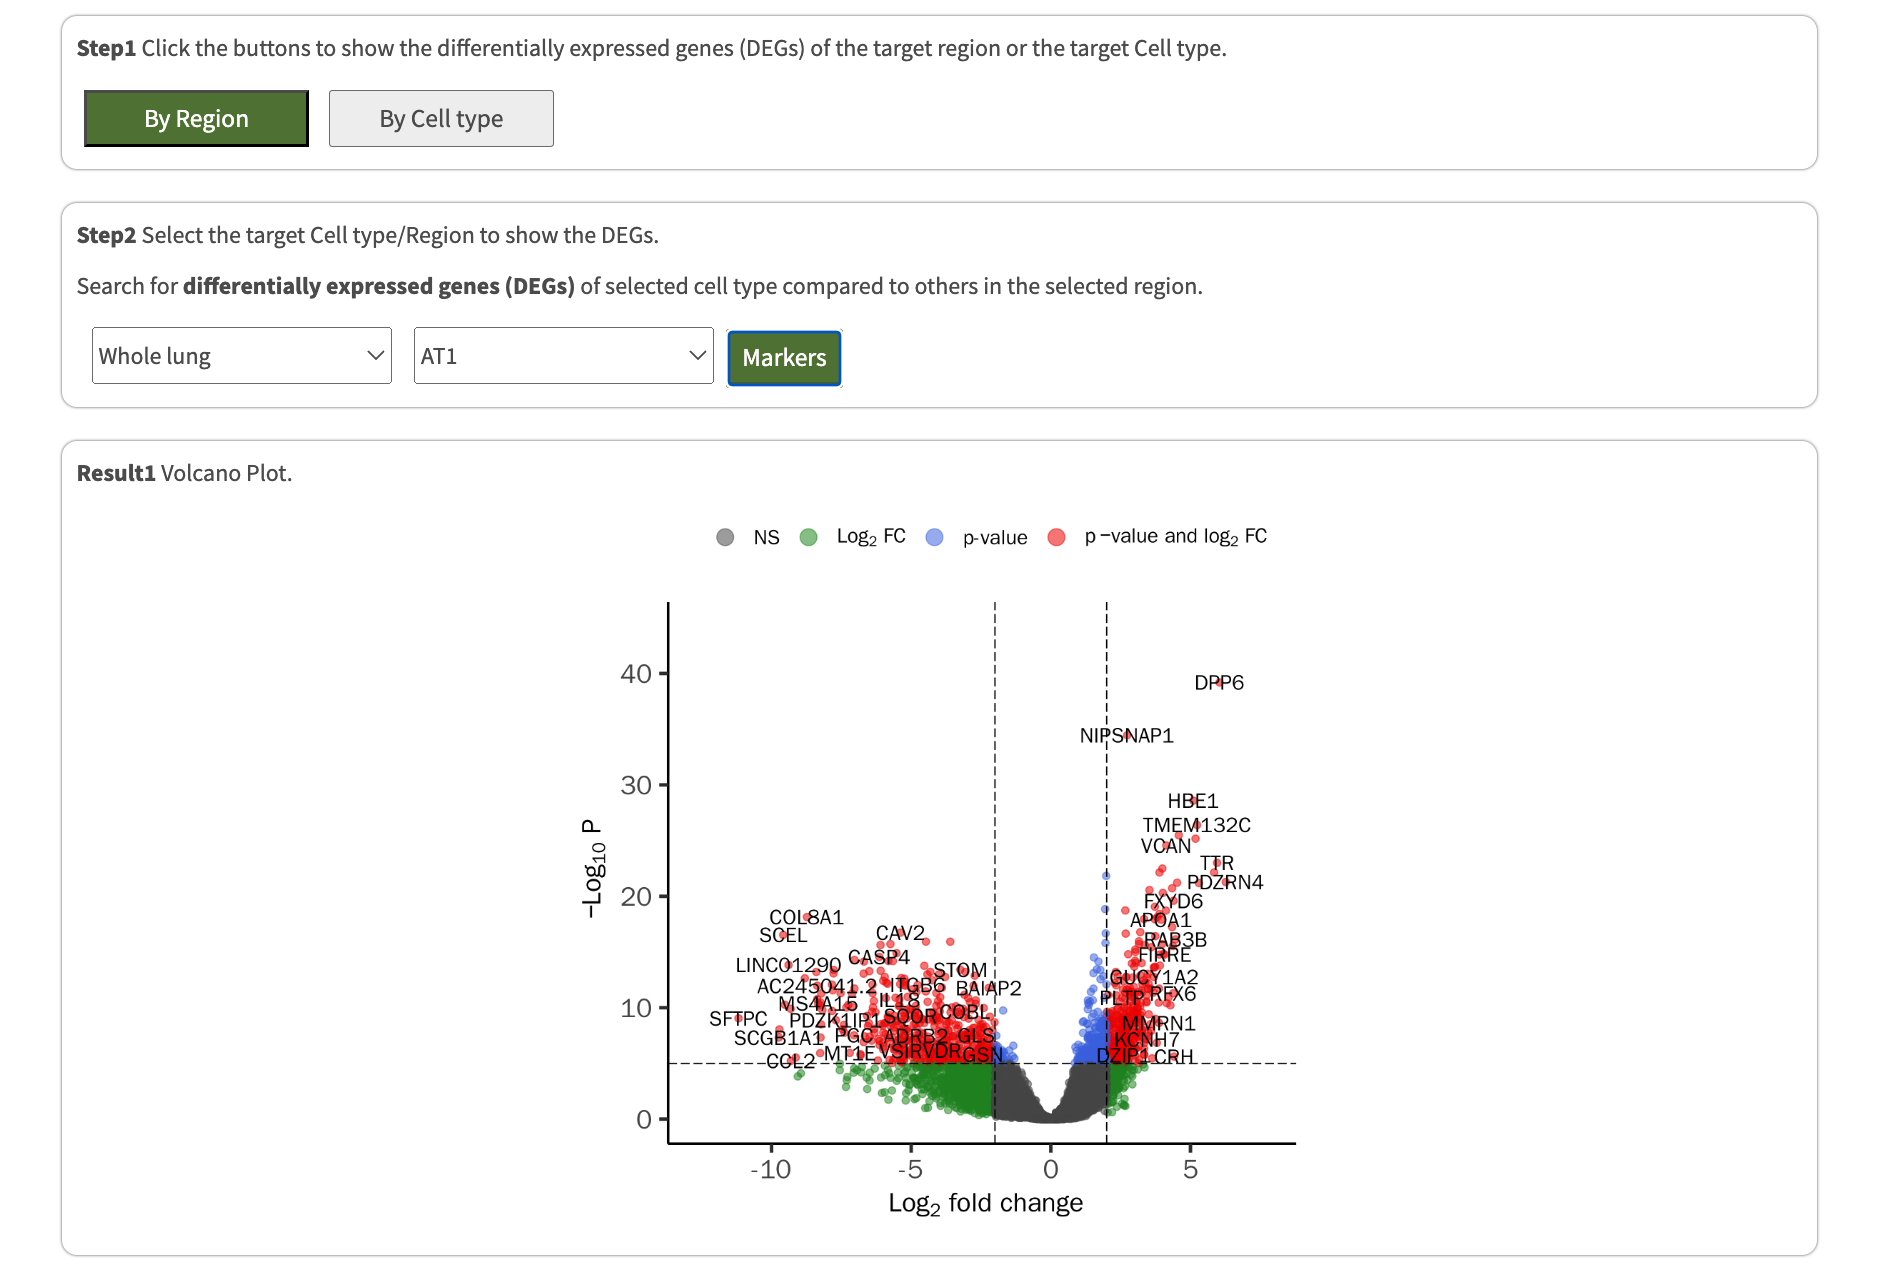Open the Whole lung region dropdown

[241, 356]
